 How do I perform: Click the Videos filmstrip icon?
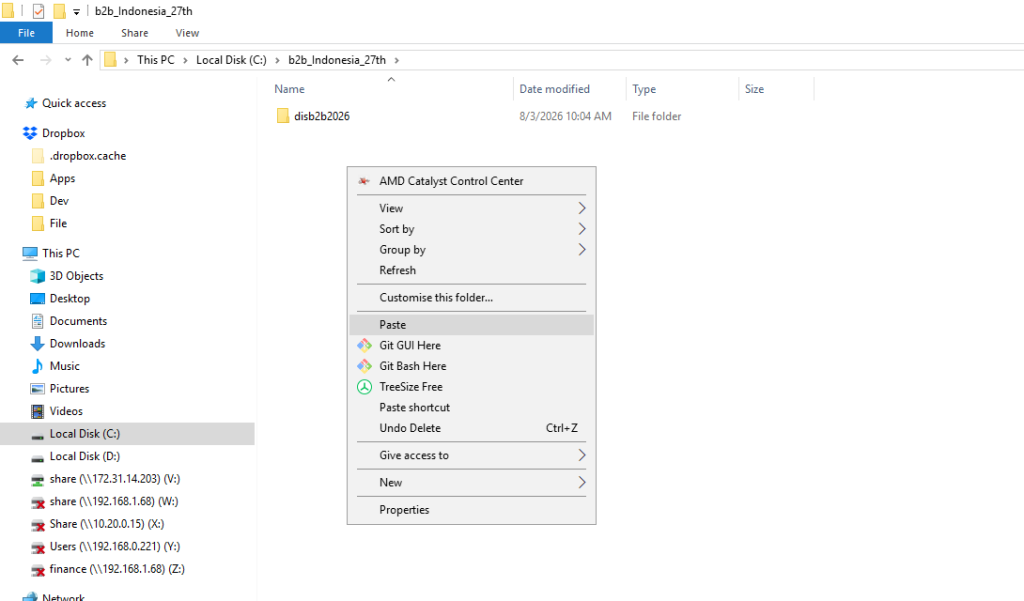point(38,412)
